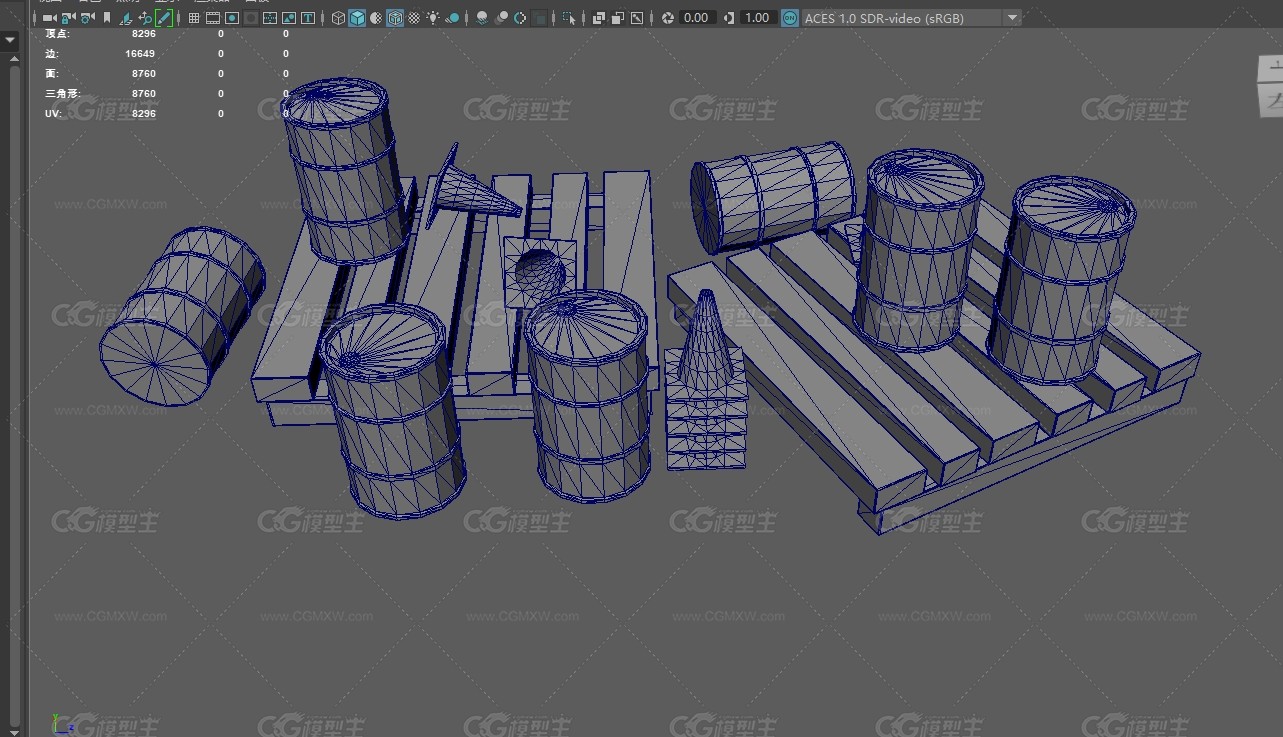
Task: Click the 8296 value in vertices row
Action: click(144, 34)
